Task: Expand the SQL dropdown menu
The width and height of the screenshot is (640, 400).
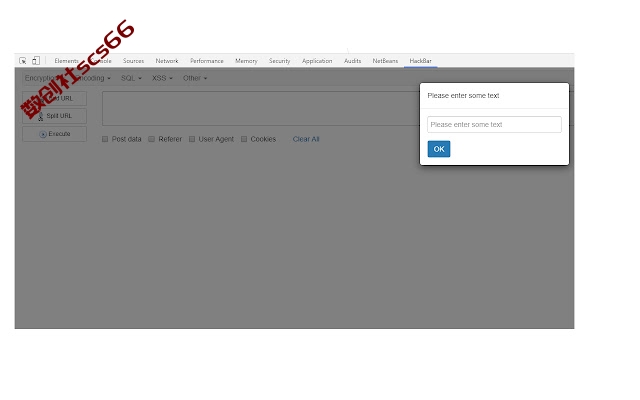Action: tap(131, 78)
